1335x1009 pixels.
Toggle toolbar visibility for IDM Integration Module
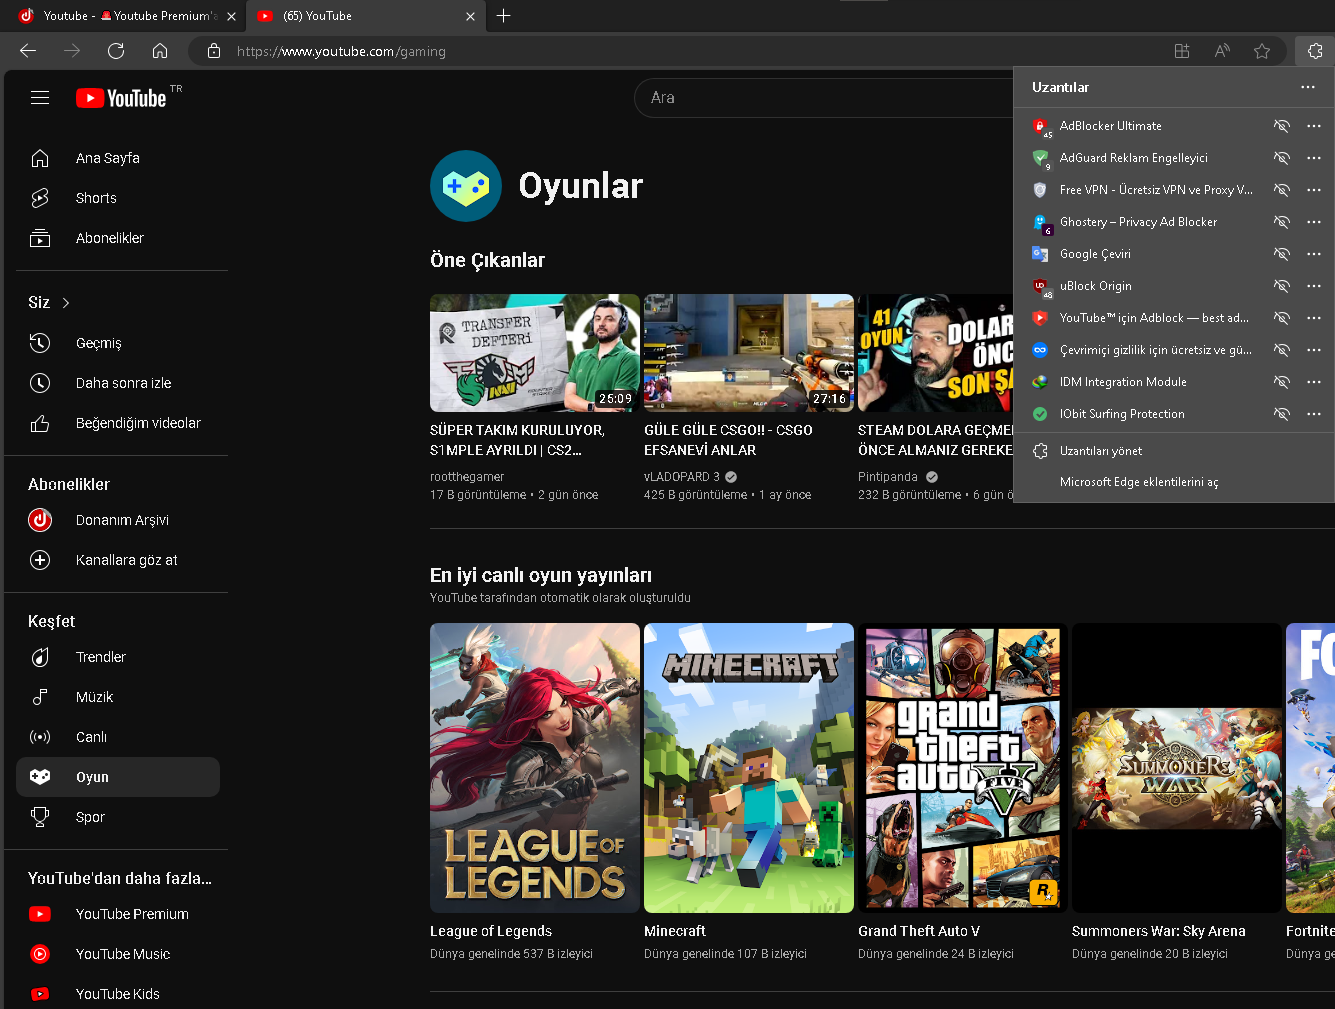(x=1281, y=382)
